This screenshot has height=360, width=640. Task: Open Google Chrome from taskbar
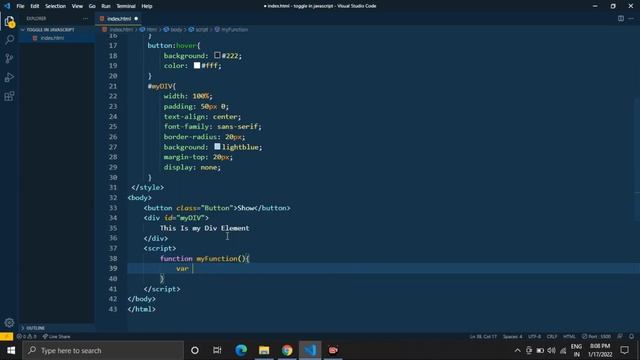(x=287, y=350)
